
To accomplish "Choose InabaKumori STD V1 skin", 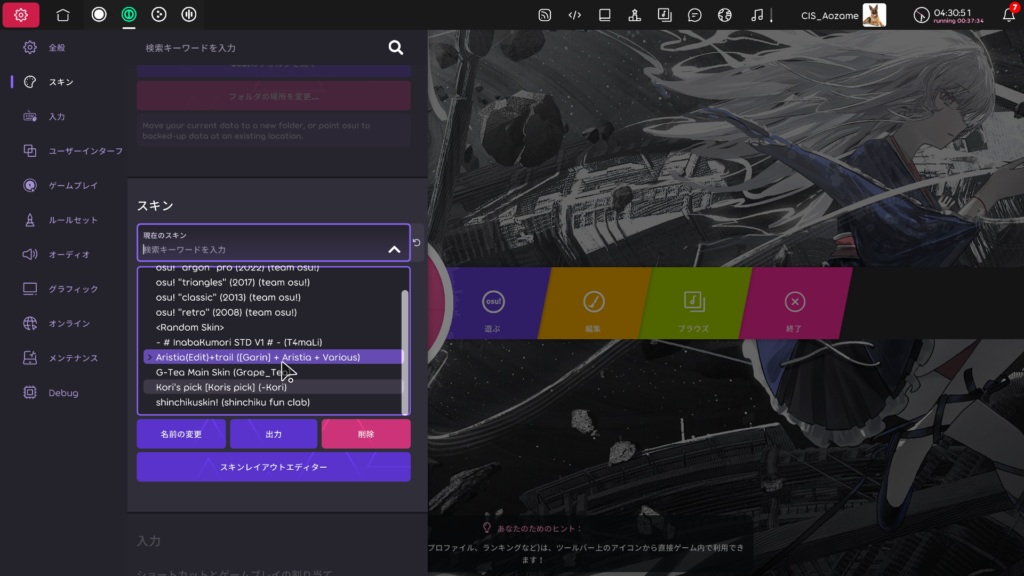I will tap(273, 342).
